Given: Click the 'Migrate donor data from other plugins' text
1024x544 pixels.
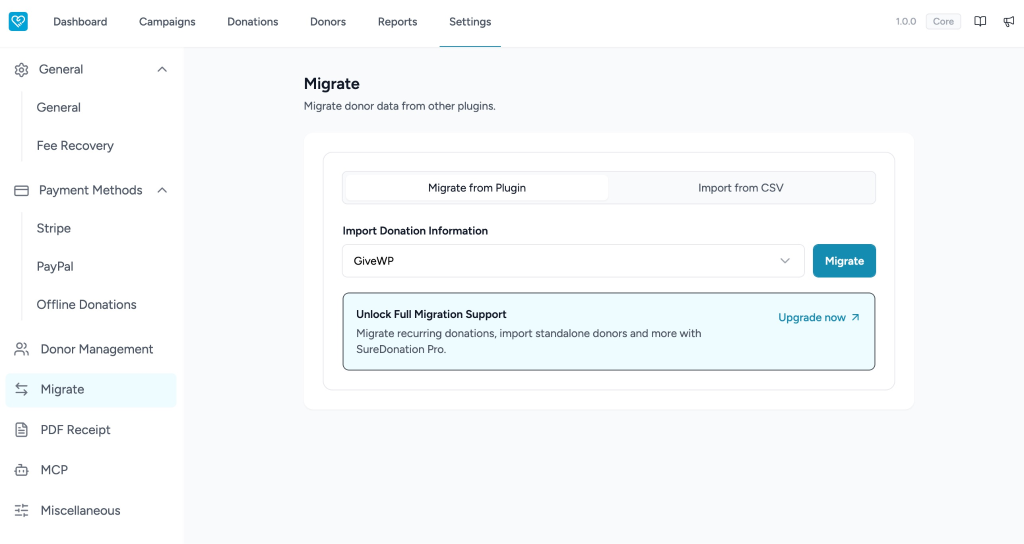Looking at the screenshot, I should point(400,106).
